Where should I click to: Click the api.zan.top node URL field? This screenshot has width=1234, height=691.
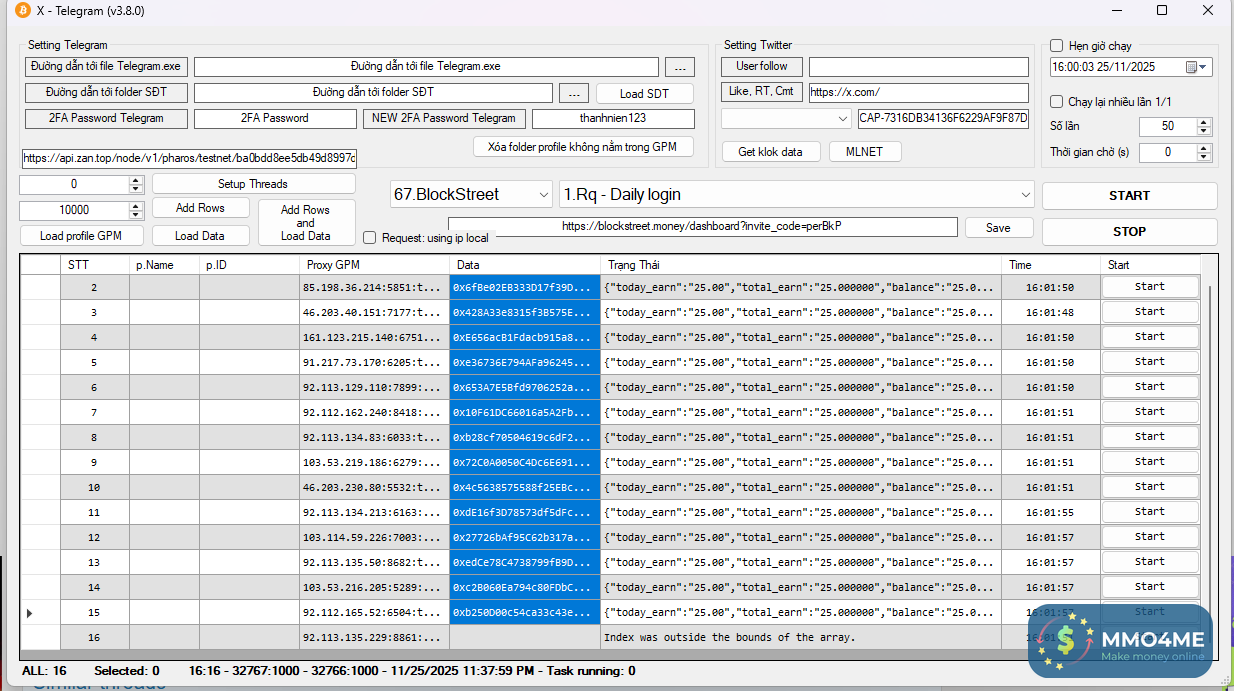(189, 158)
